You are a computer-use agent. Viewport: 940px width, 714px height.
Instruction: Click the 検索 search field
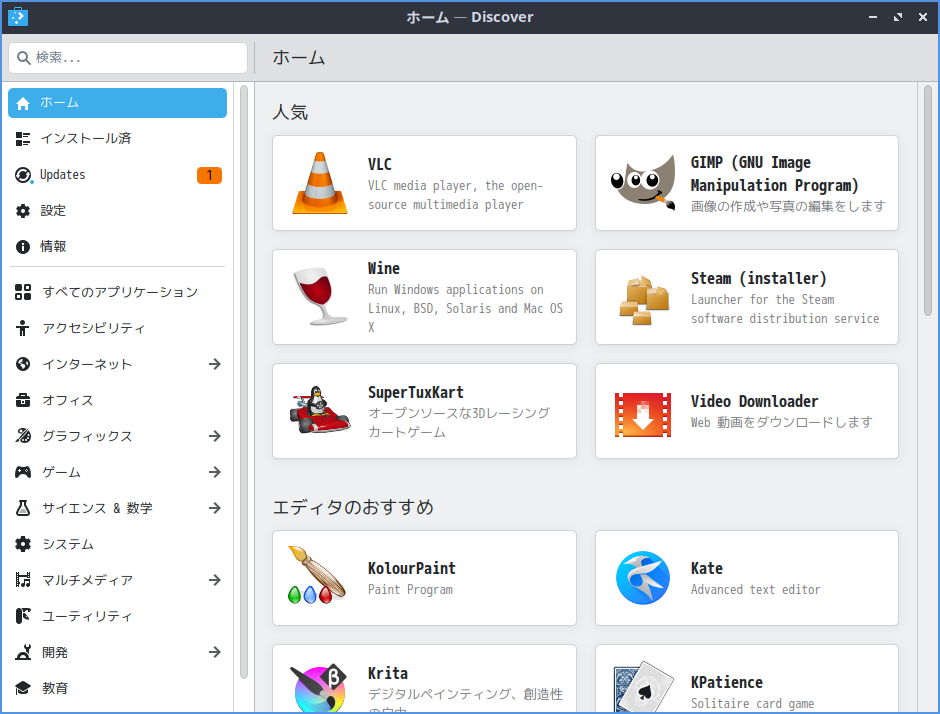[128, 58]
